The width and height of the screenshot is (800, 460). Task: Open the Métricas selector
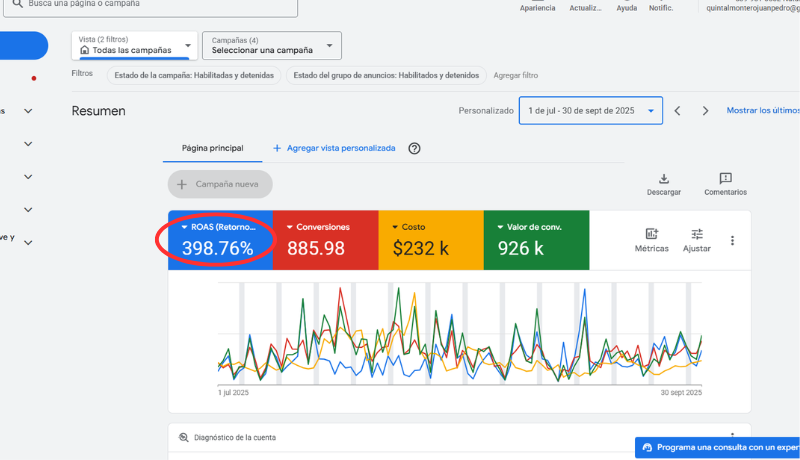click(x=652, y=240)
